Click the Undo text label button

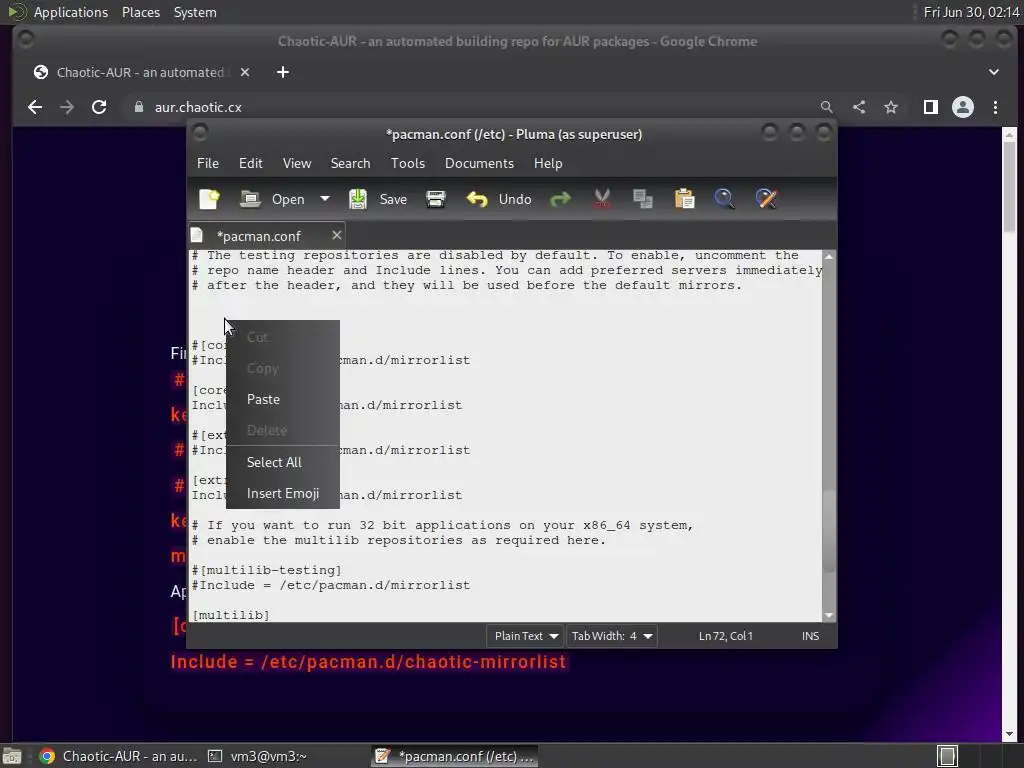tap(515, 199)
